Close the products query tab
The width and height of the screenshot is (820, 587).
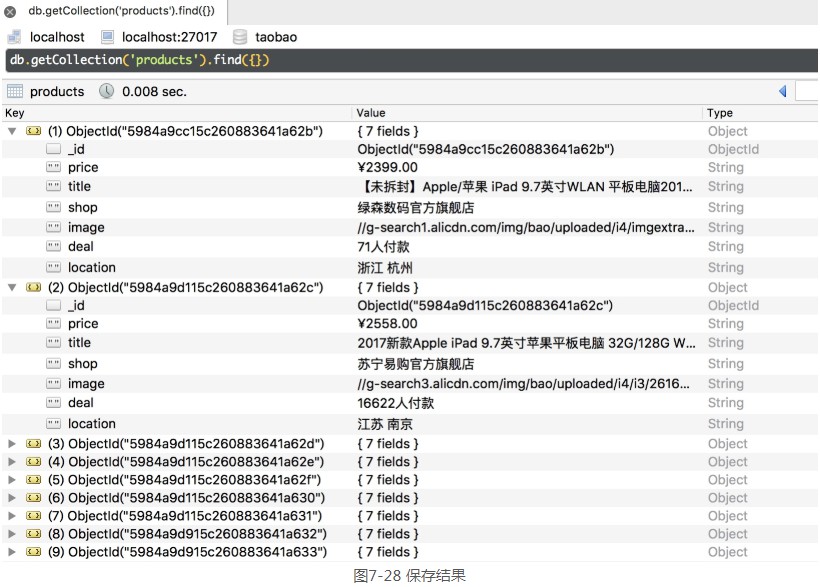10,12
